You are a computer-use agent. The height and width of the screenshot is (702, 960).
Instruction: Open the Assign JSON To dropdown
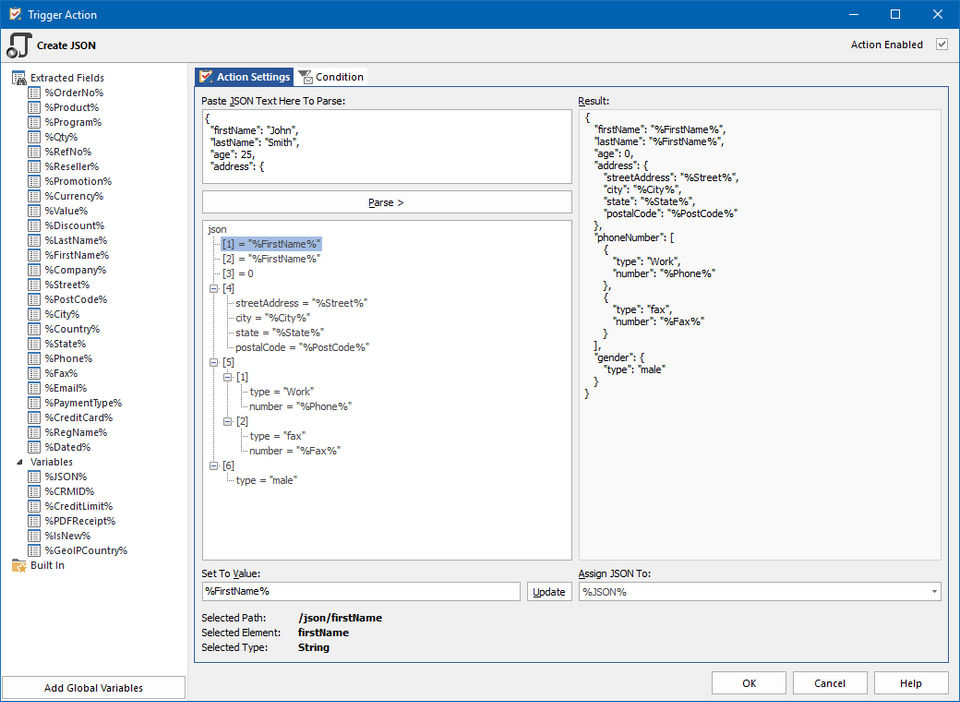point(934,592)
